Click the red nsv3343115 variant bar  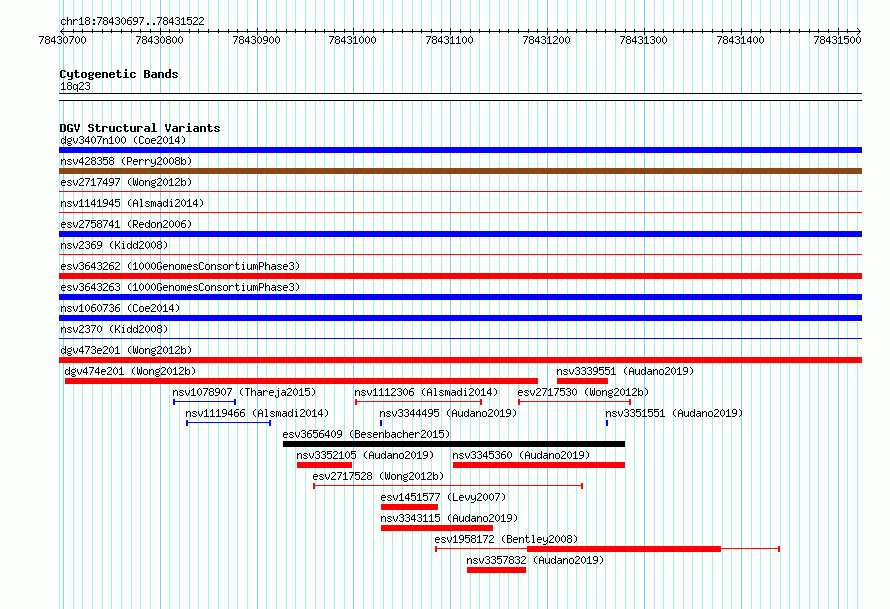point(437,528)
